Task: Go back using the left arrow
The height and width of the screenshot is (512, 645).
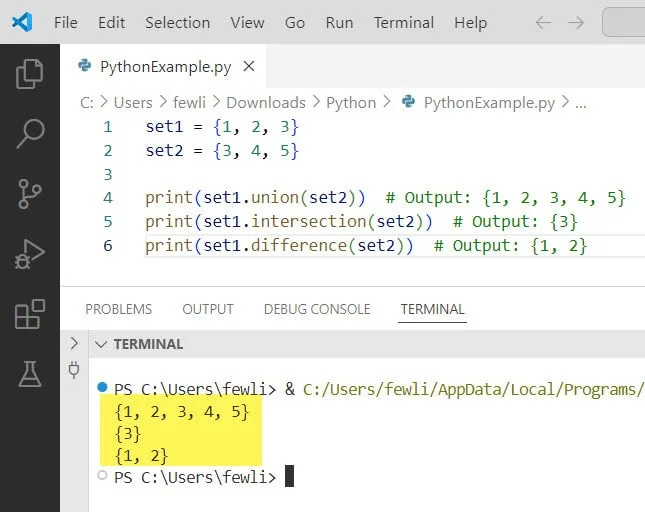Action: tap(543, 23)
